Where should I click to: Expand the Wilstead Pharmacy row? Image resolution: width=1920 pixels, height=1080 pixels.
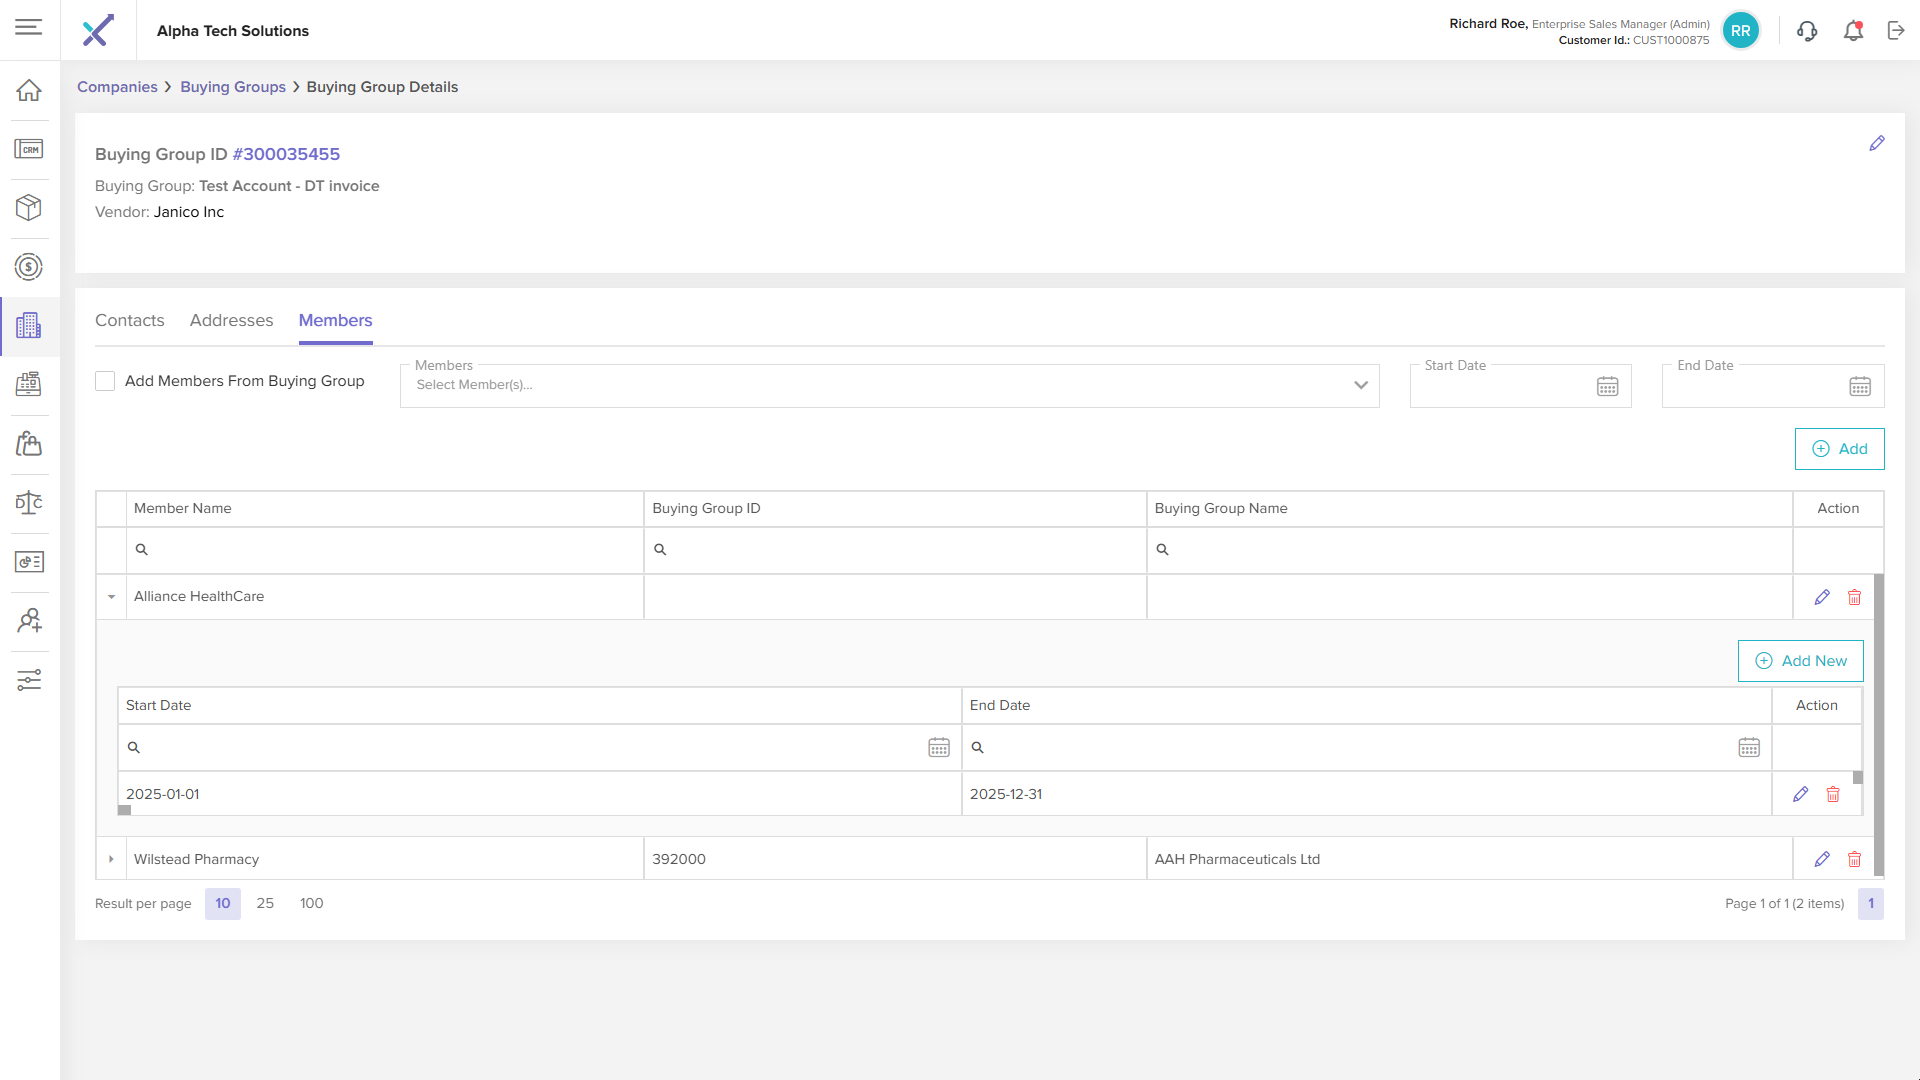coord(111,859)
